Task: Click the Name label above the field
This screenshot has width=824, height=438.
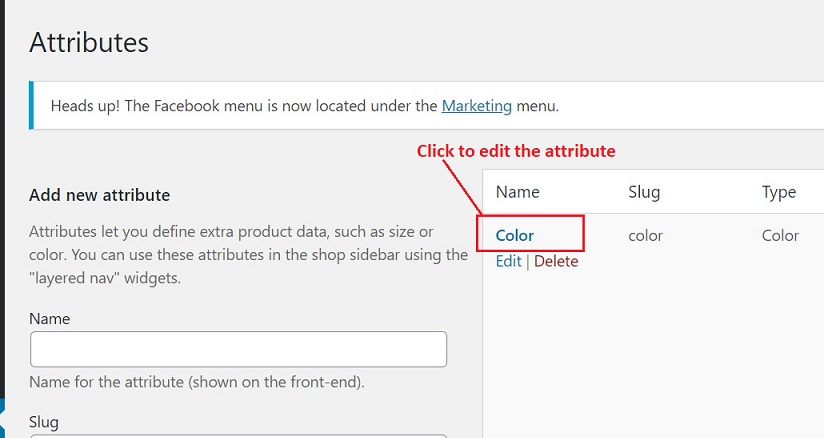Action: point(49,319)
